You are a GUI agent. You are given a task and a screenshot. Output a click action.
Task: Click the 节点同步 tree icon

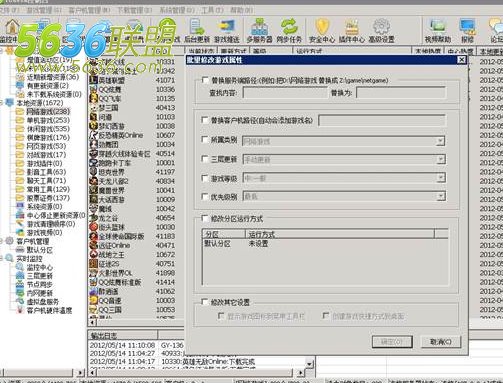(20, 284)
